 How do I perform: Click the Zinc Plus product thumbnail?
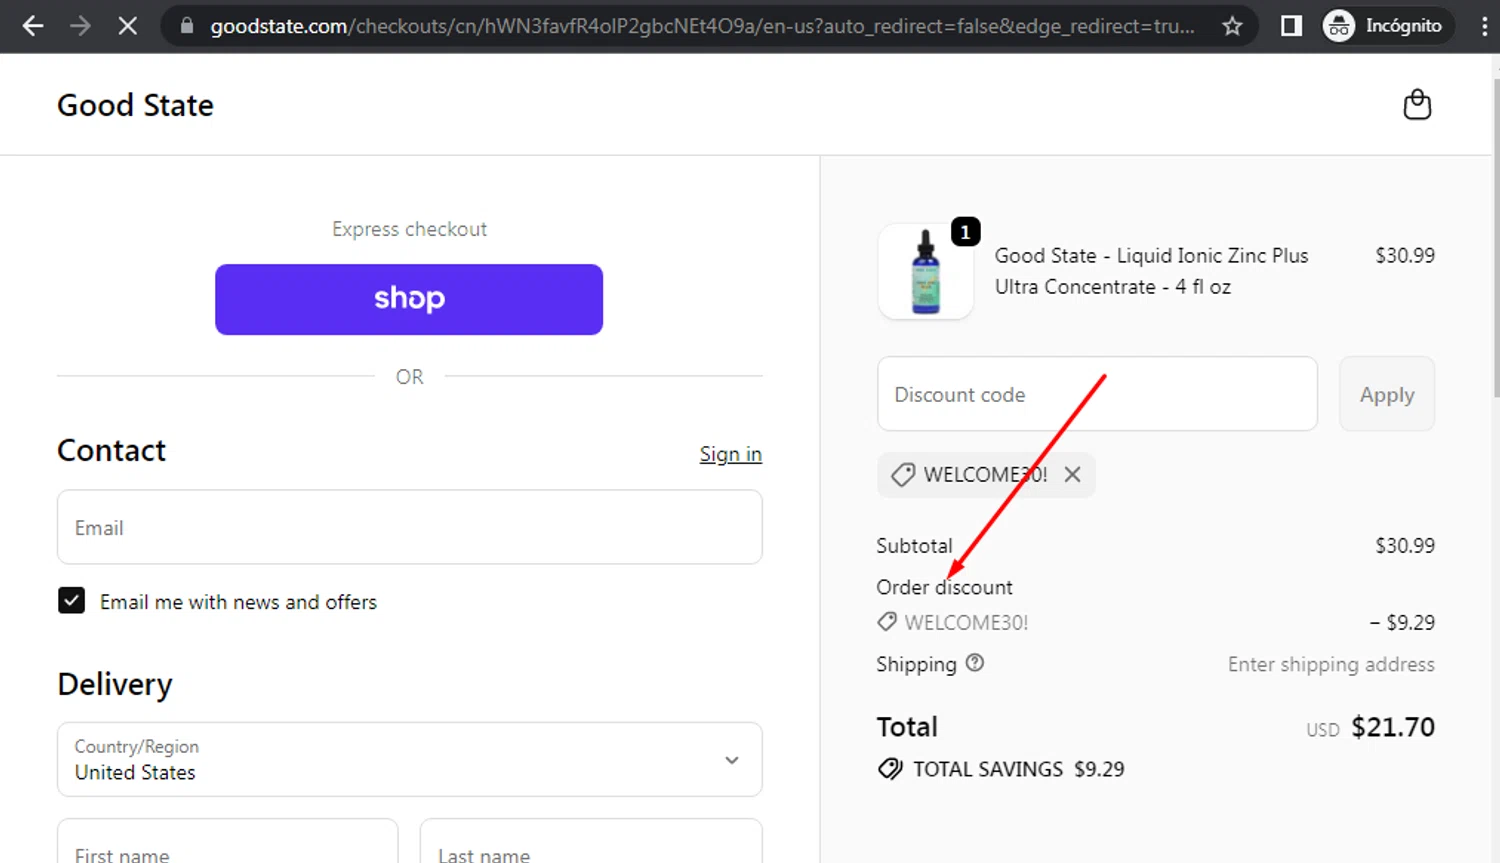(926, 272)
